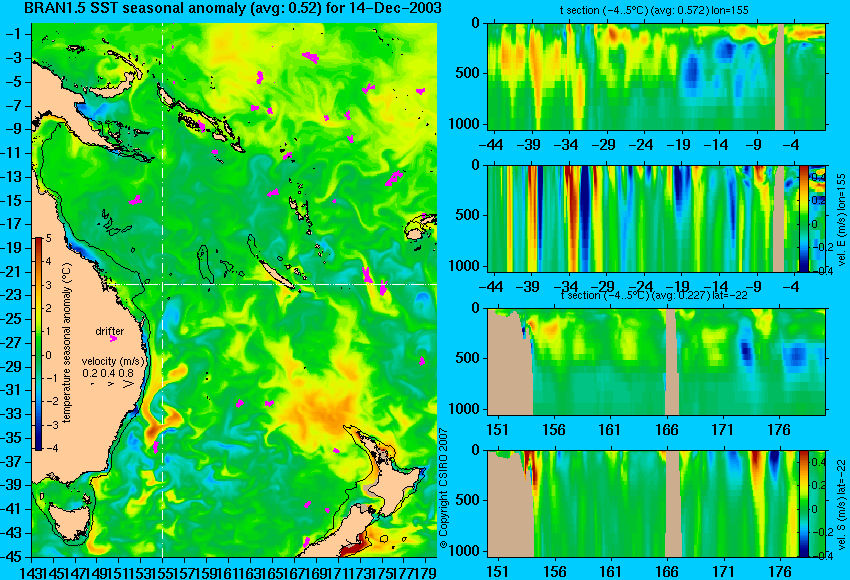This screenshot has height=580, width=850.
Task: Open the temperature section plot at lat=-22
Action: click(x=657, y=362)
